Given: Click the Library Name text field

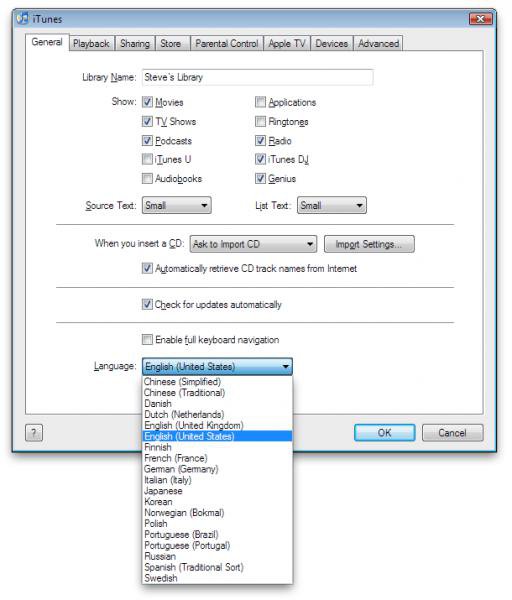Looking at the screenshot, I should [257, 77].
